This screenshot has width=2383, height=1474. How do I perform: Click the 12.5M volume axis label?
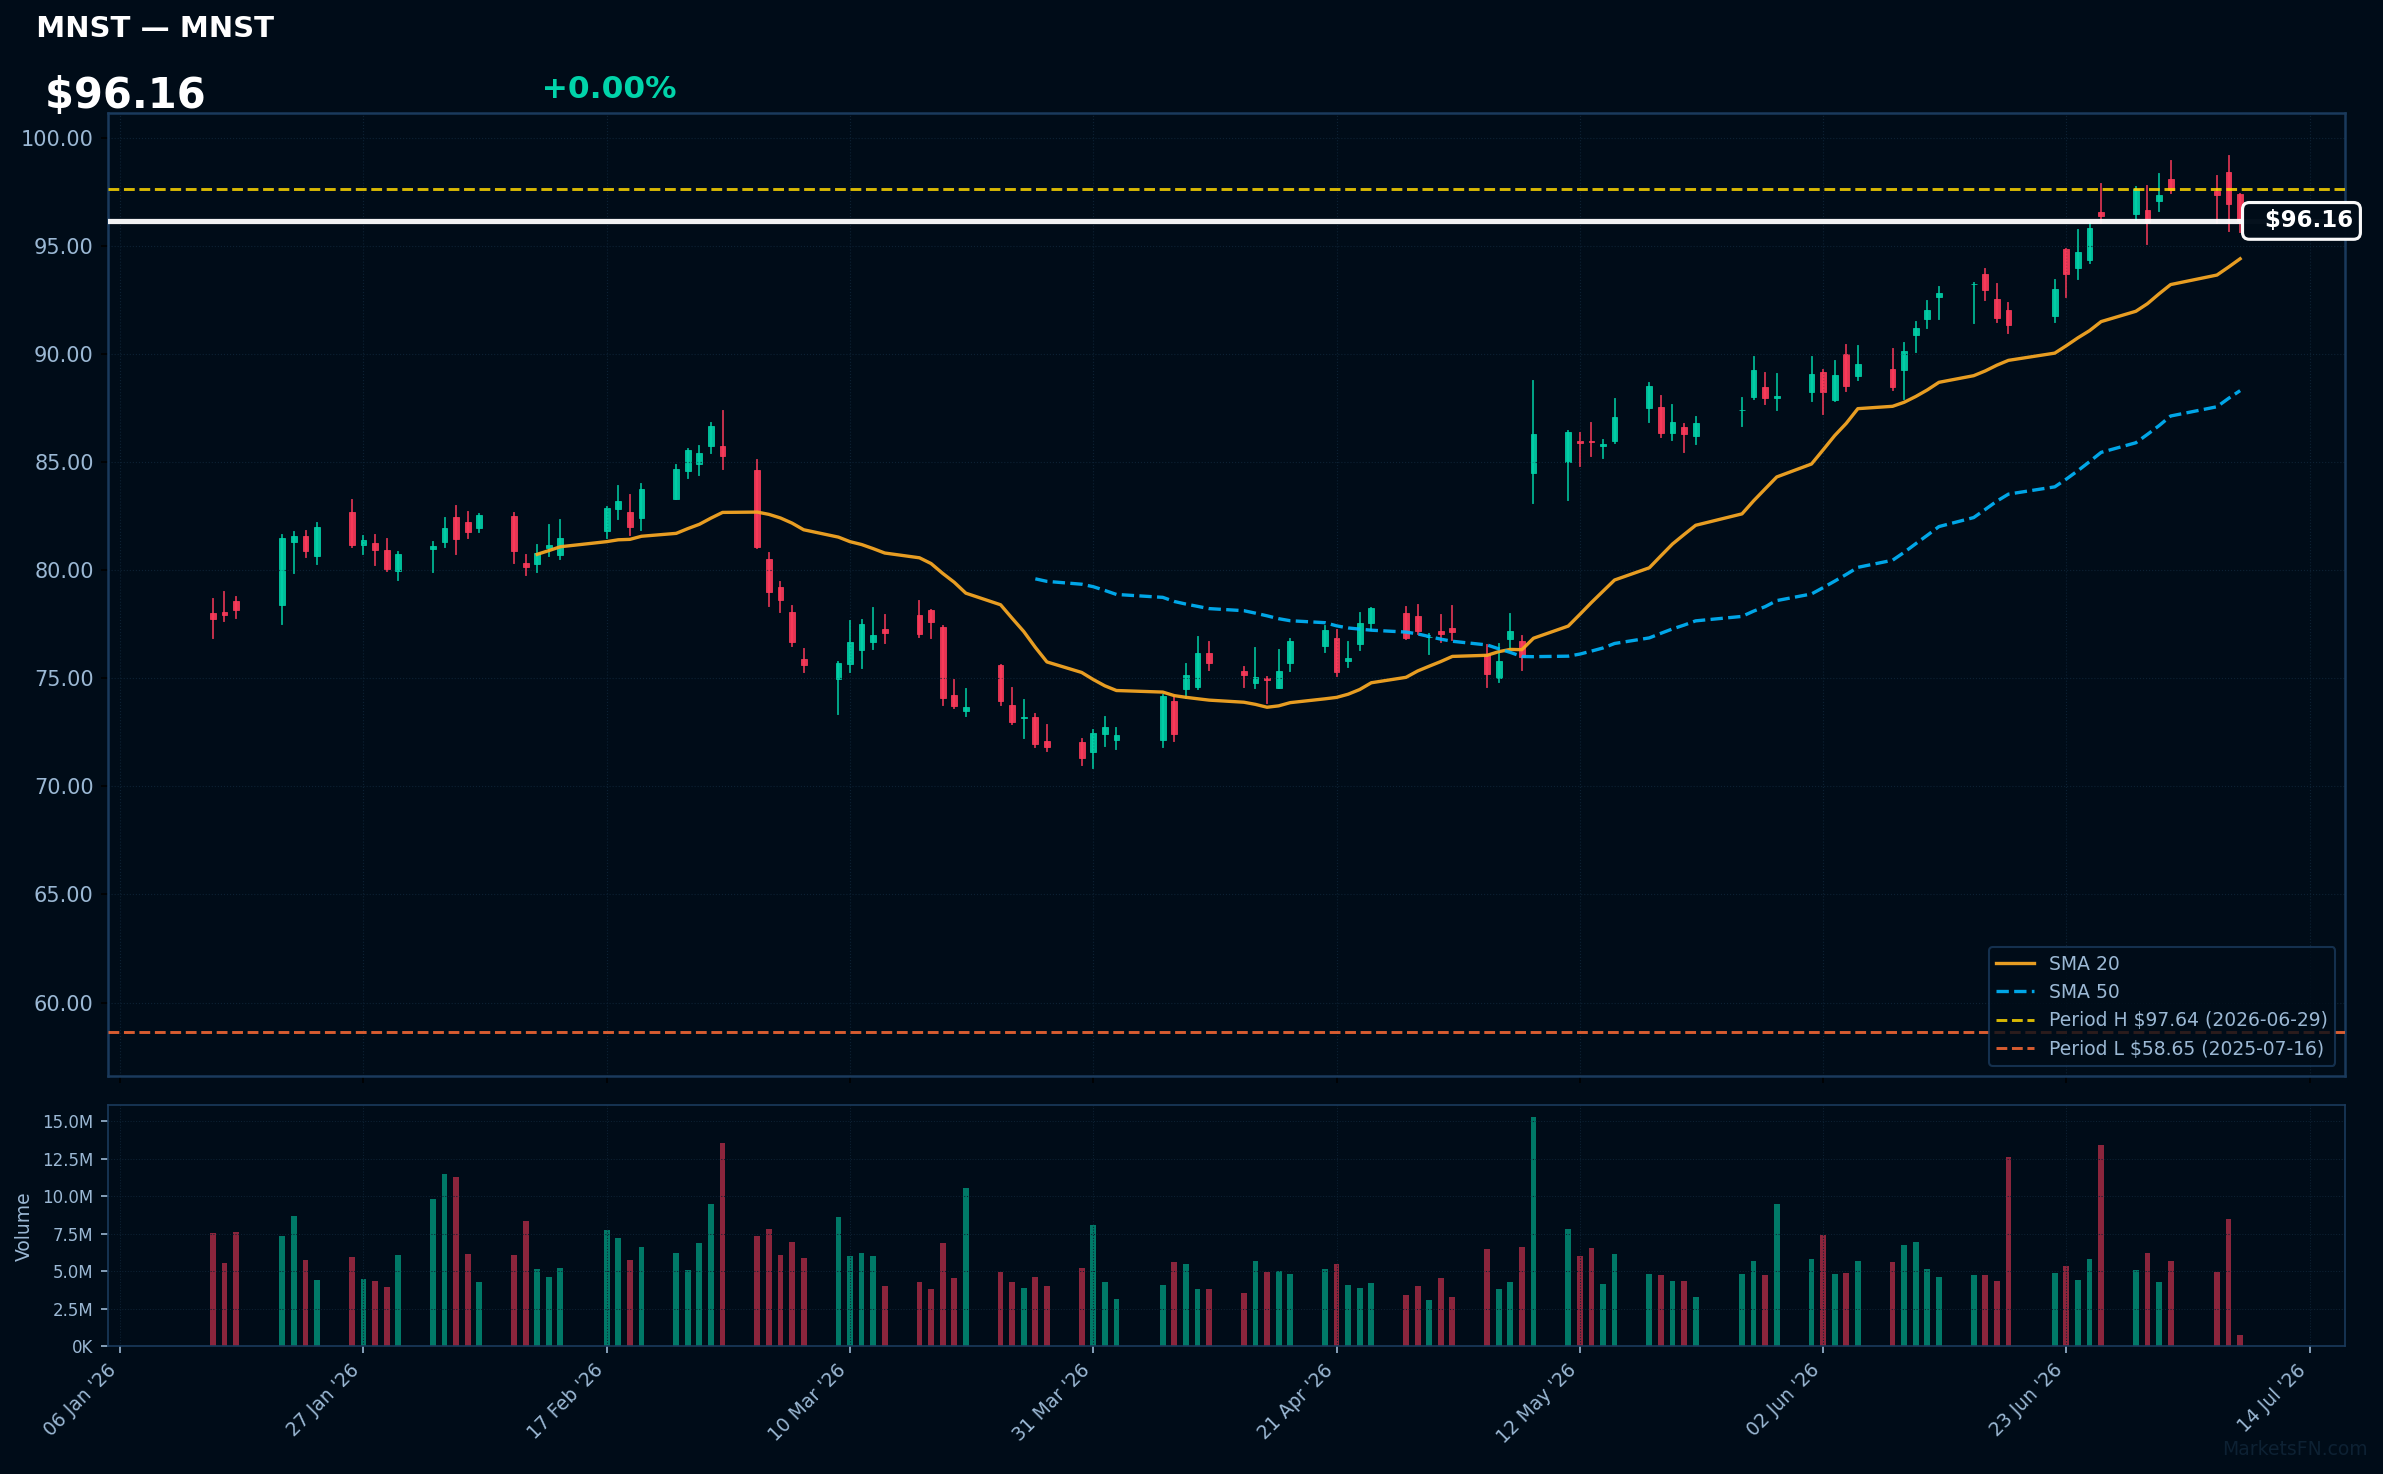pyautogui.click(x=68, y=1160)
